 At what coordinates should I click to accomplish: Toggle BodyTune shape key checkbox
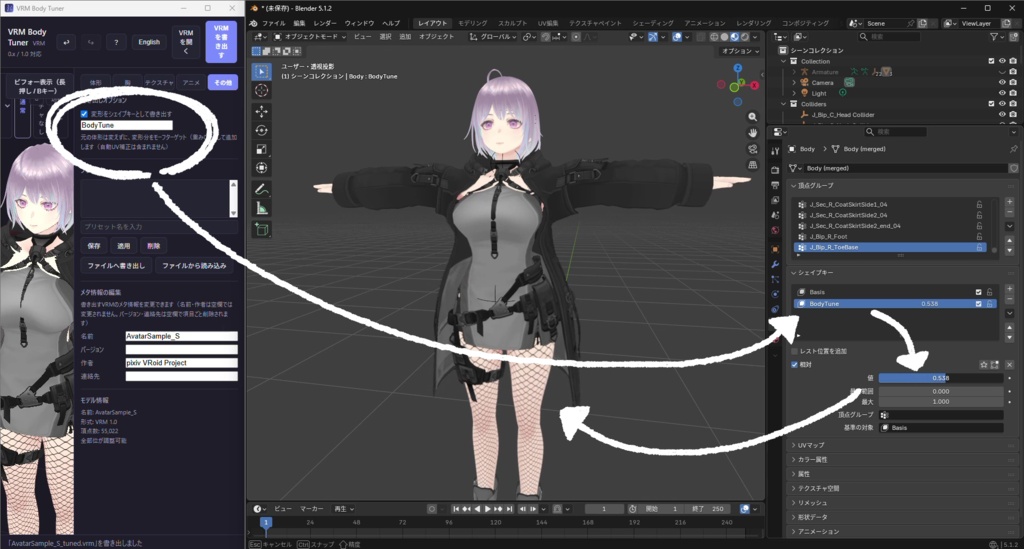978,304
